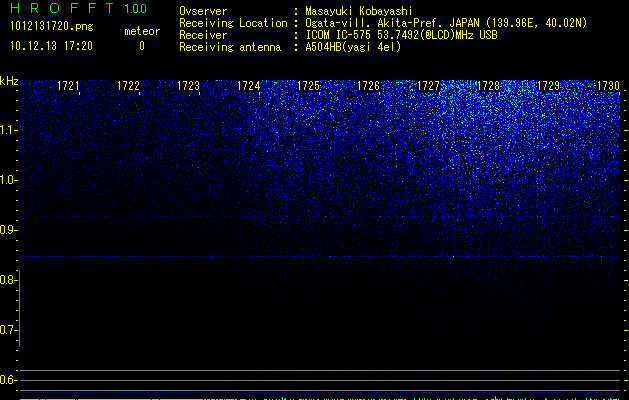Click the meteor label

click(x=142, y=31)
